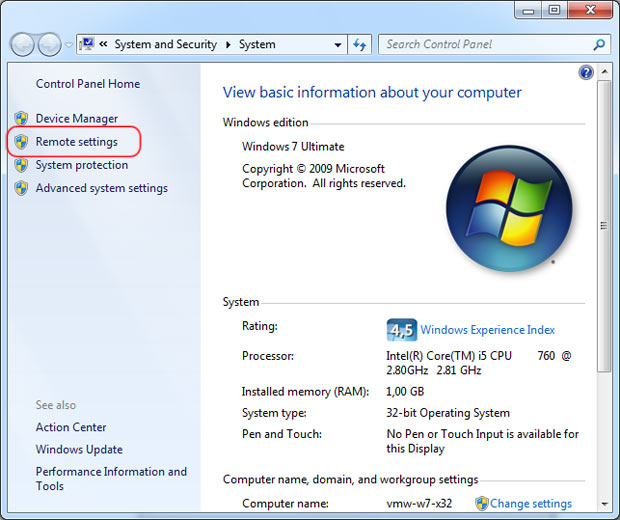Image resolution: width=620 pixels, height=520 pixels.
Task: Open Performance Information and Tools link
Action: coord(111,479)
